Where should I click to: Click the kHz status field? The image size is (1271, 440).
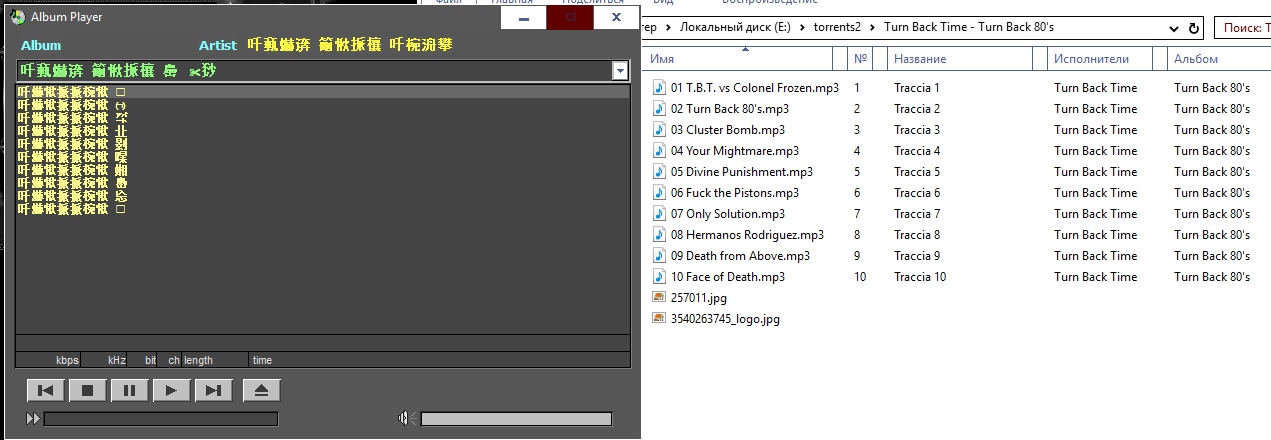[x=117, y=360]
